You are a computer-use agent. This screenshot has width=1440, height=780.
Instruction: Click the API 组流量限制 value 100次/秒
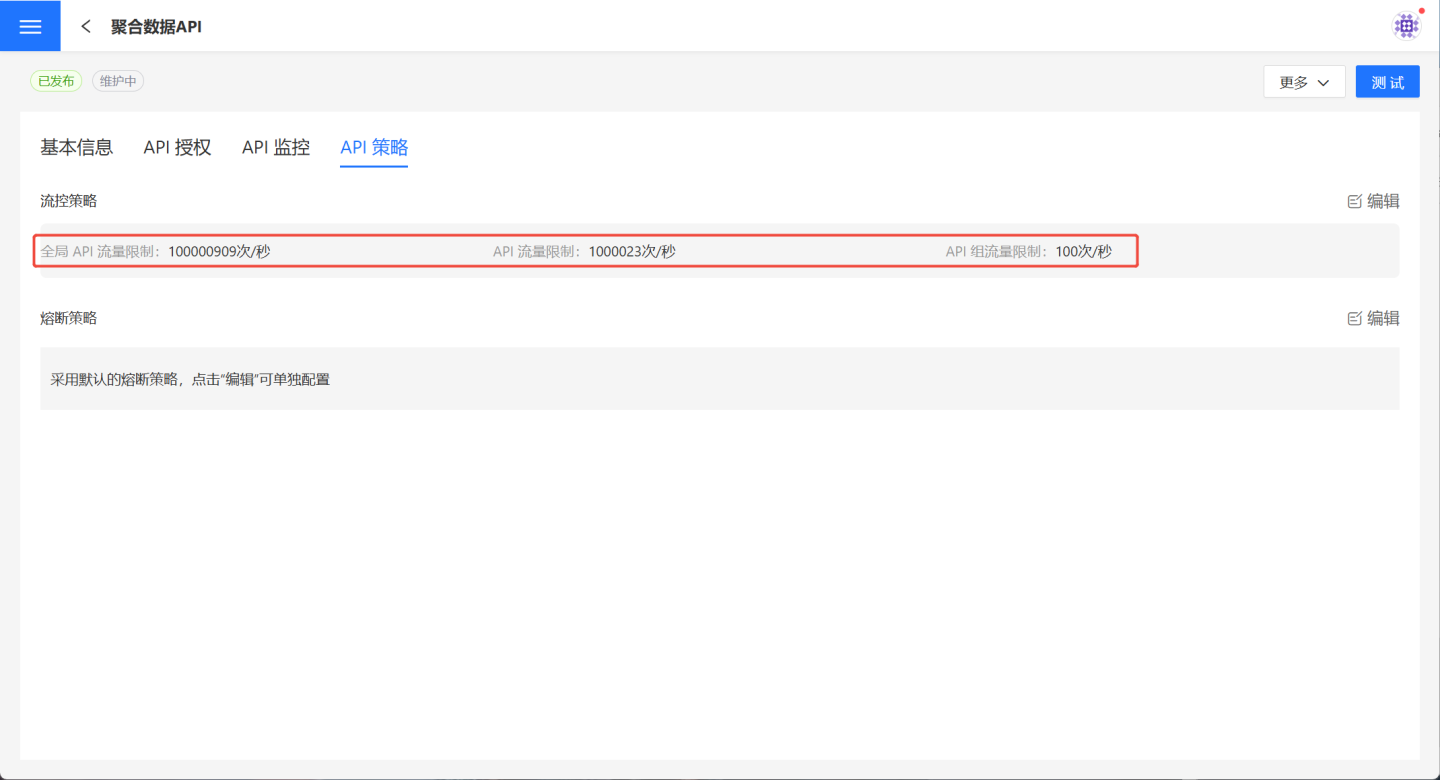[x=1083, y=251]
